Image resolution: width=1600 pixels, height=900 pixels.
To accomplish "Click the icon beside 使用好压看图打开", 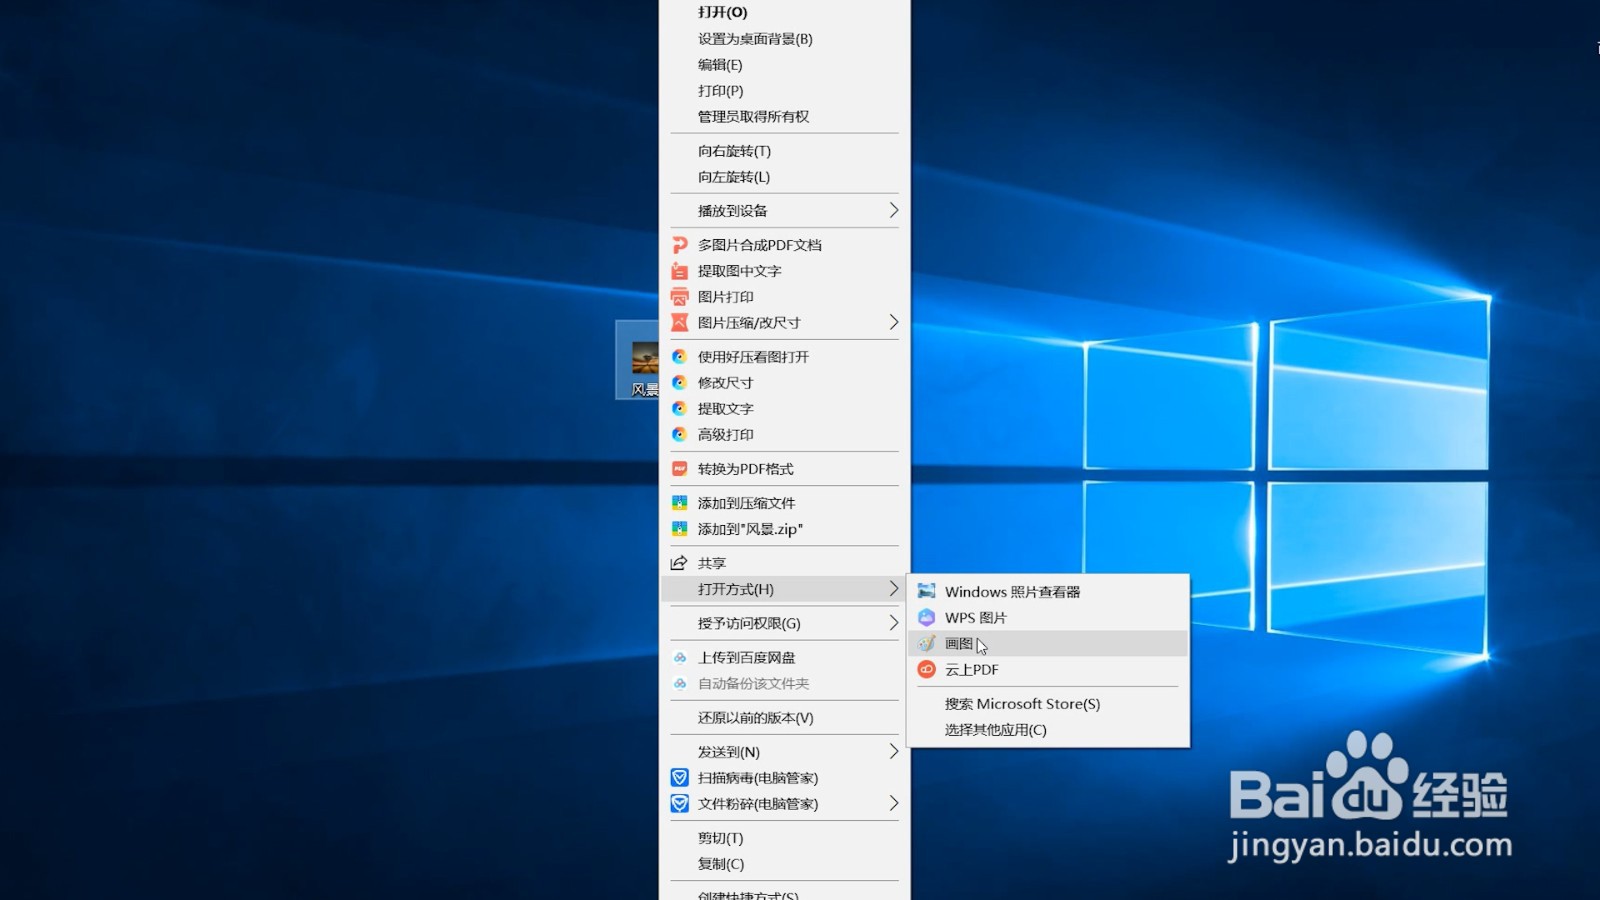I will [x=679, y=357].
